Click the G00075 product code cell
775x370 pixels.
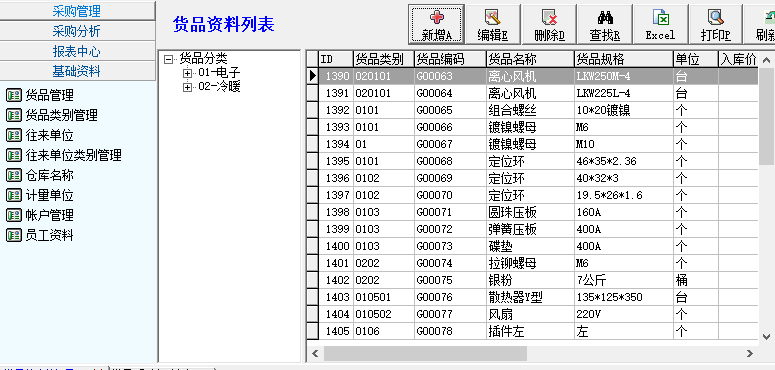pos(450,280)
